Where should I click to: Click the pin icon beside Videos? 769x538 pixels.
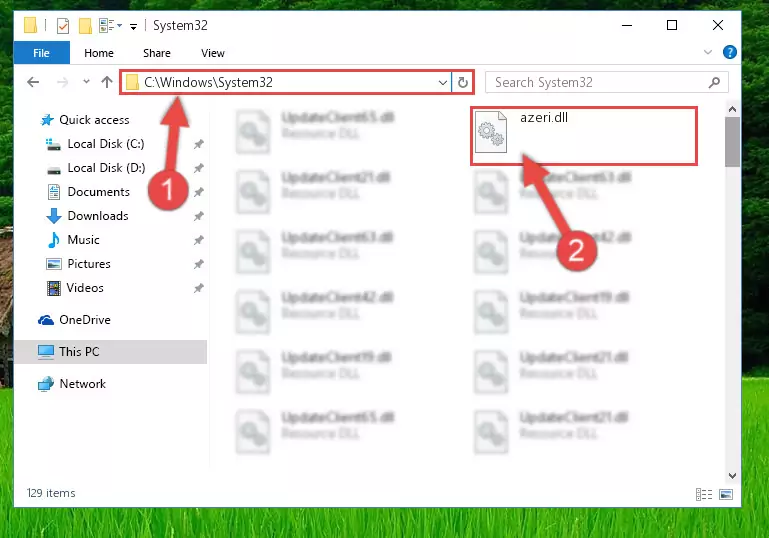[199, 288]
